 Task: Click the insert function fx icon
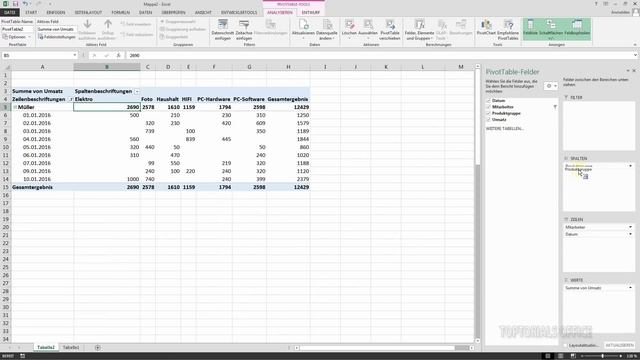tap(118, 55)
